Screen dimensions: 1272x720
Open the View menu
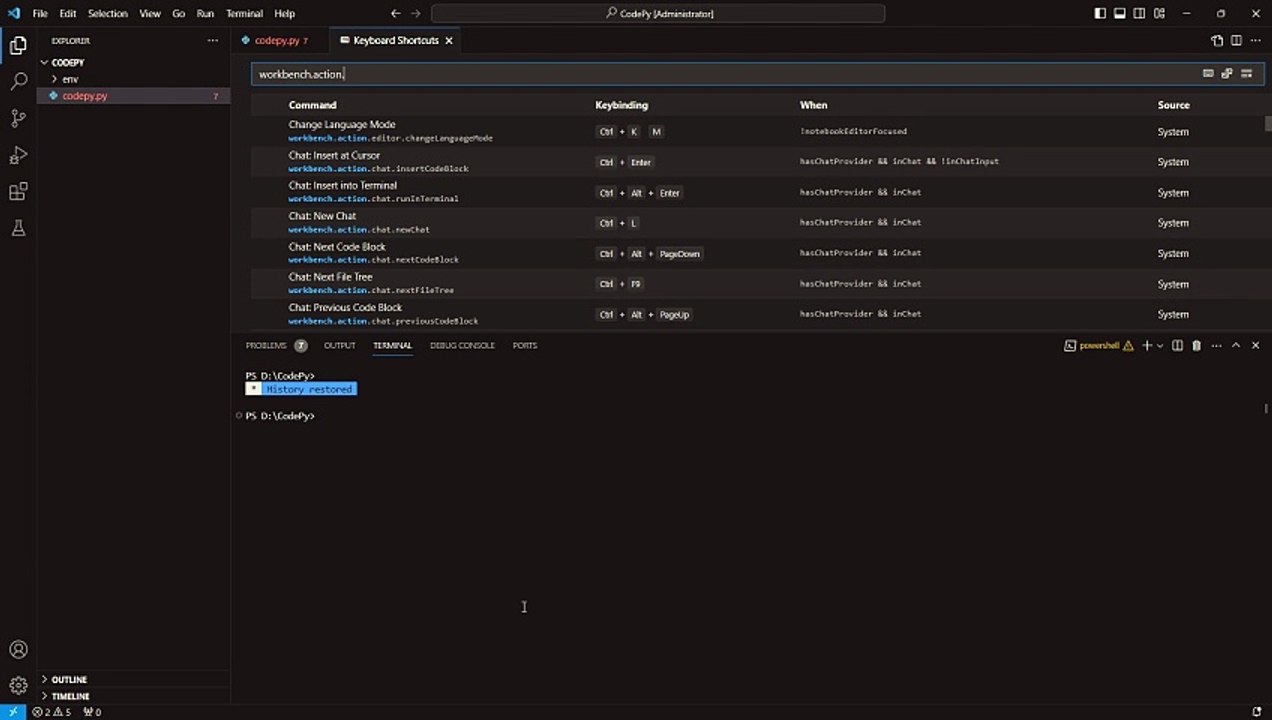(150, 14)
